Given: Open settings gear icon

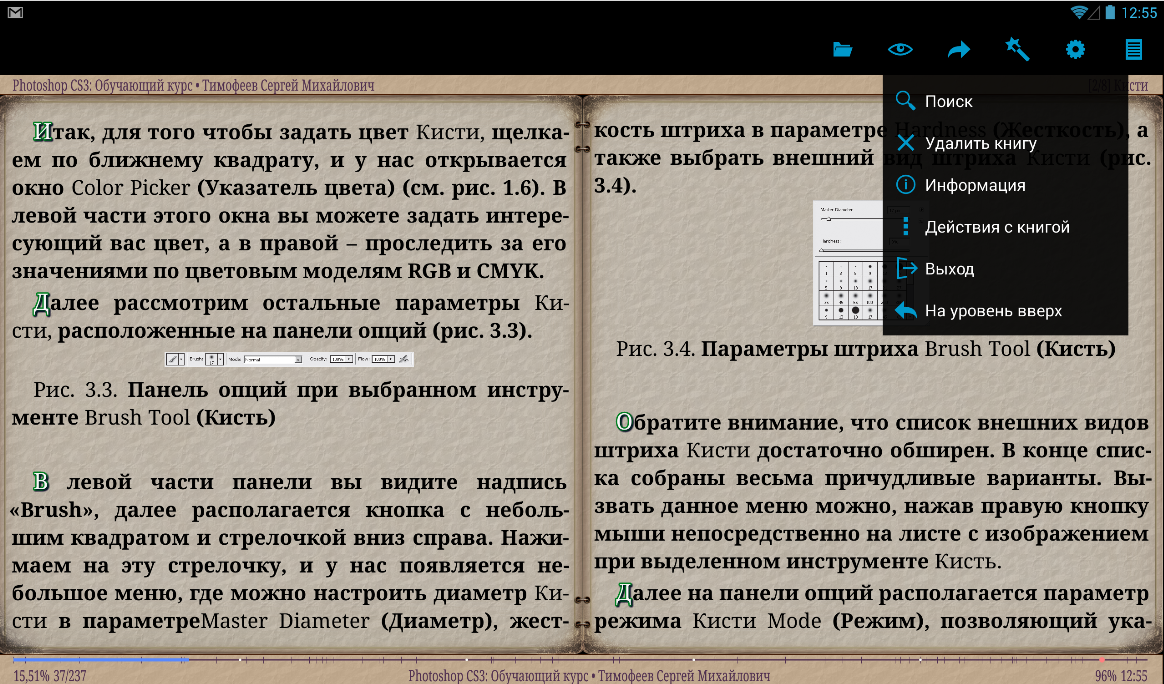Looking at the screenshot, I should (x=1075, y=50).
